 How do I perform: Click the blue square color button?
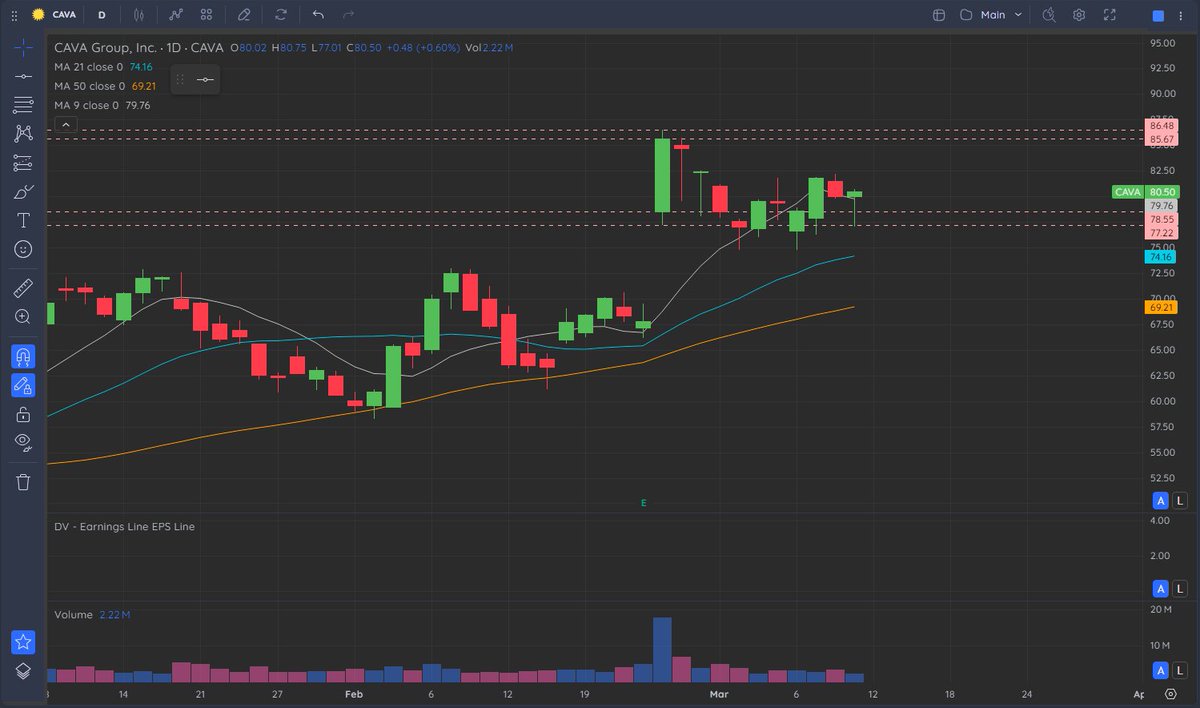click(1158, 16)
